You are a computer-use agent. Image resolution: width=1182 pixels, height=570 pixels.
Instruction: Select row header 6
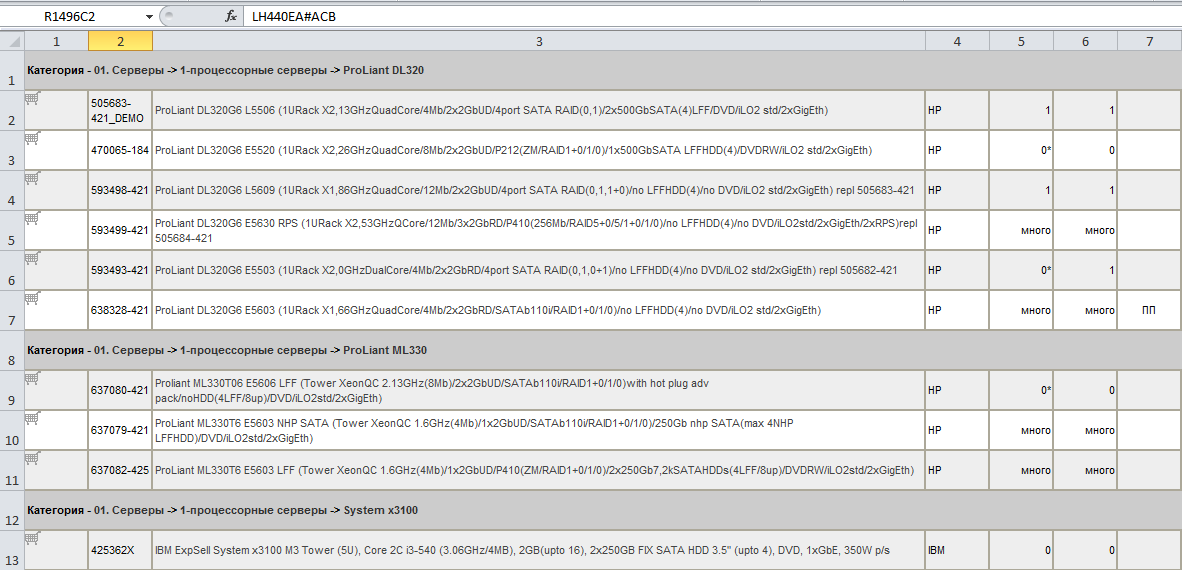click(x=12, y=271)
